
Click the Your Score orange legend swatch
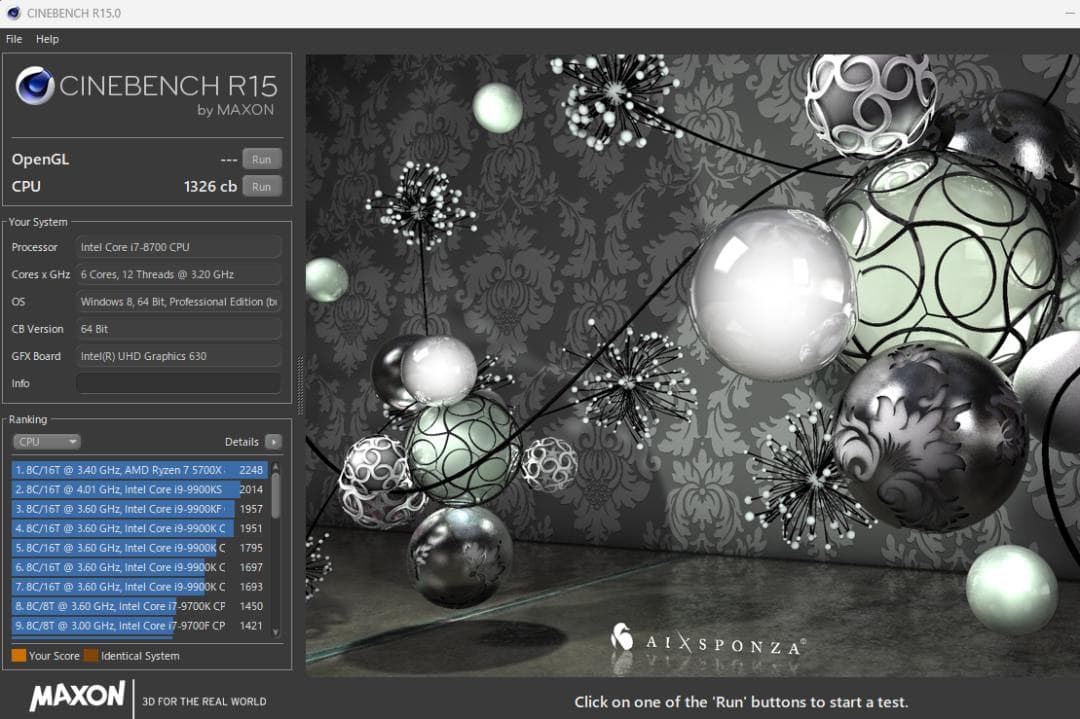click(x=19, y=655)
